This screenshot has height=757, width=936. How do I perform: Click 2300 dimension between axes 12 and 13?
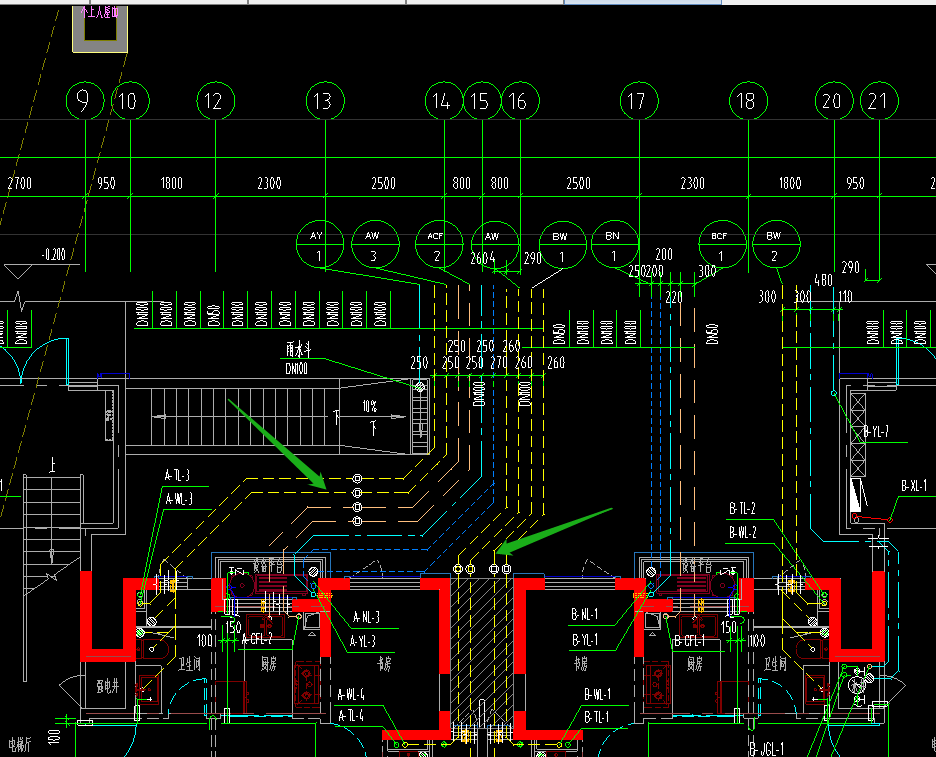[269, 183]
